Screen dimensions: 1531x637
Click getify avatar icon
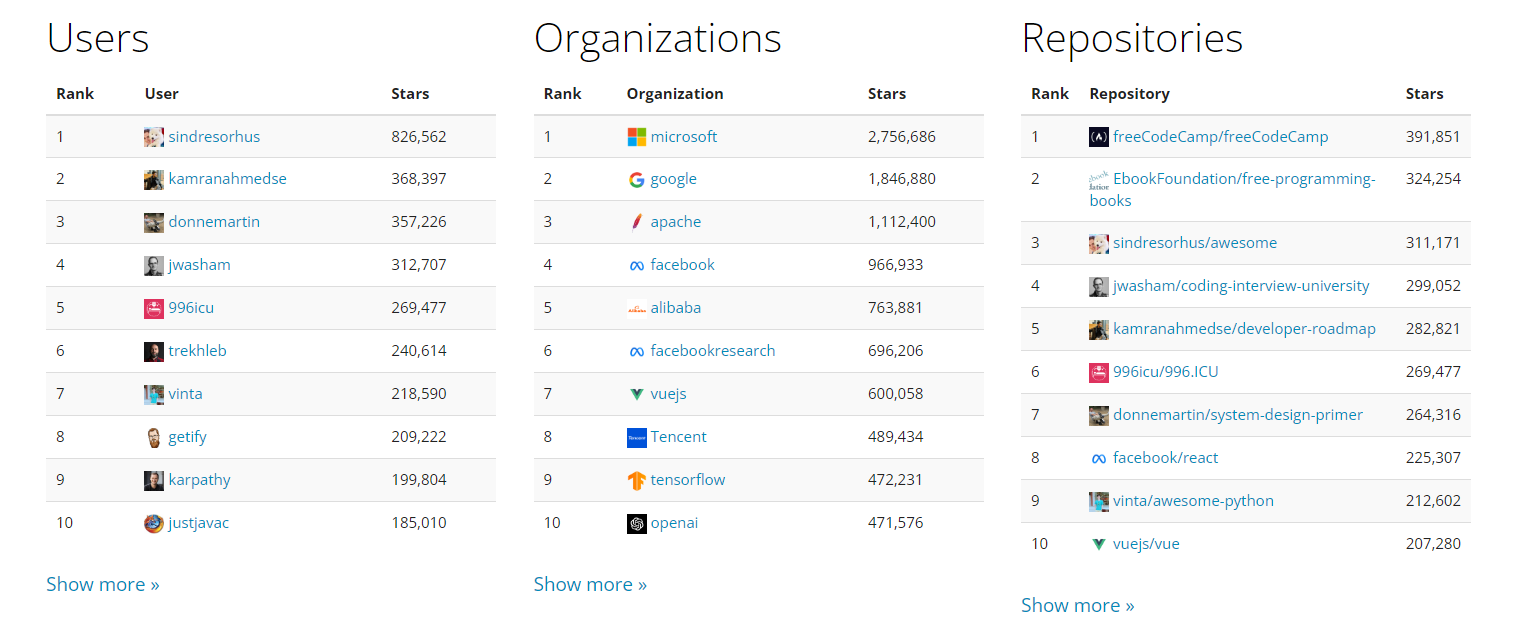(x=154, y=438)
